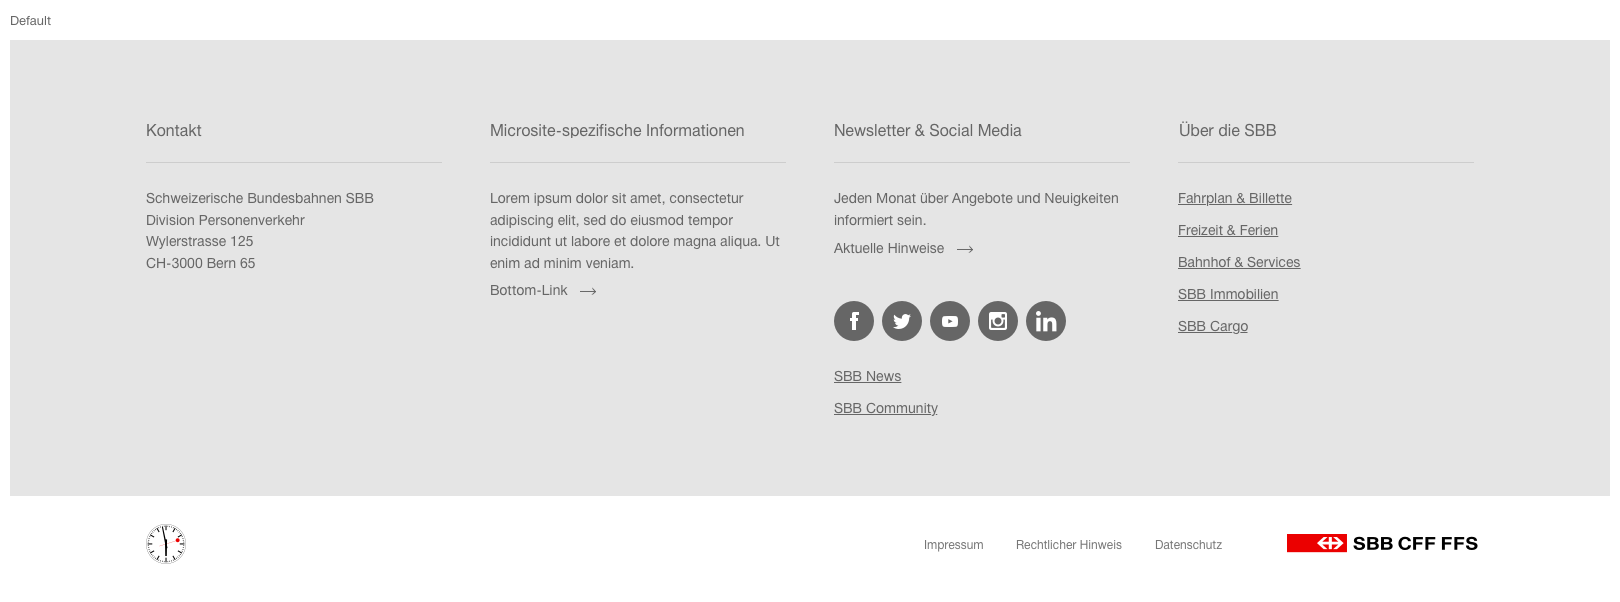
Task: Click the SBB CFF FFS logo
Action: tap(1382, 543)
